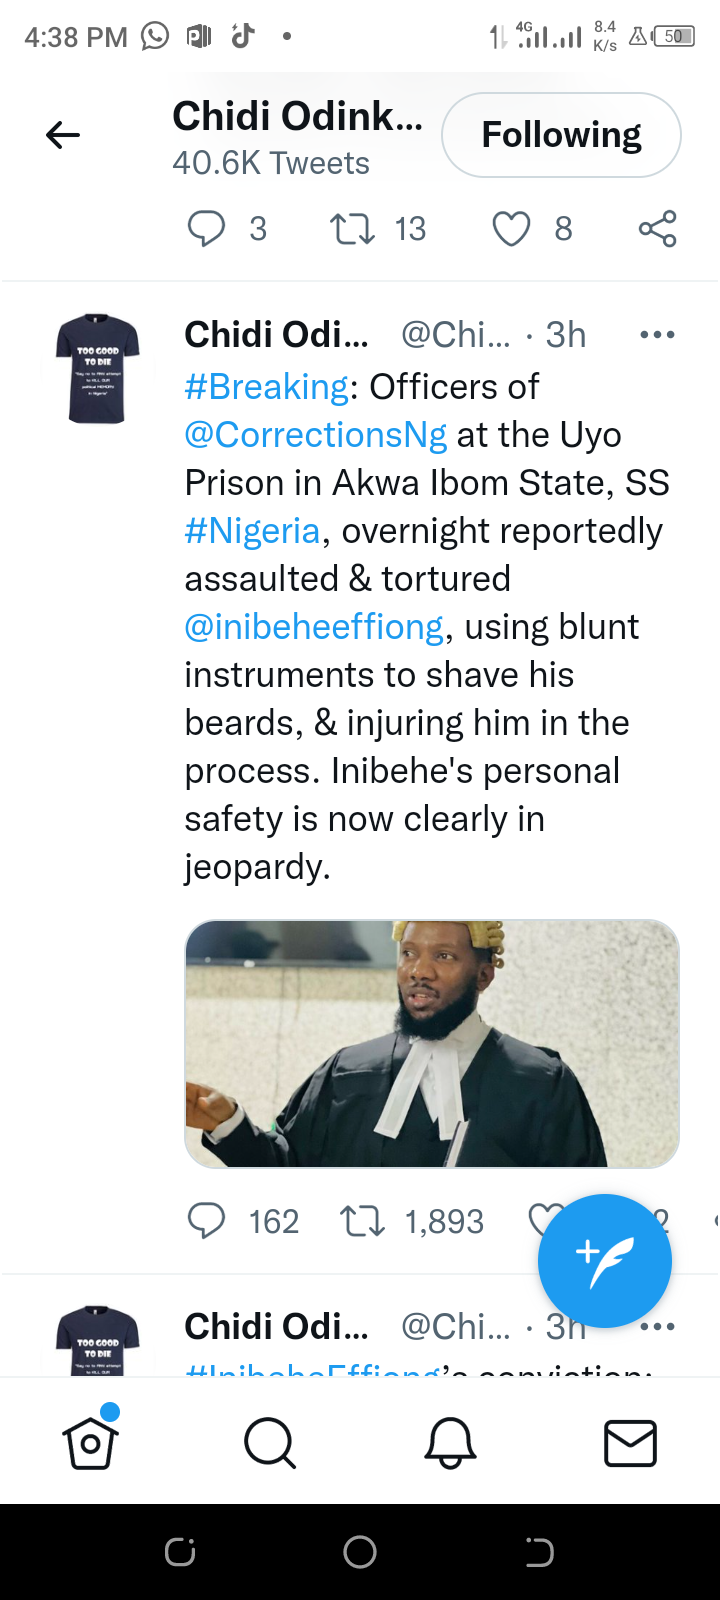720x1600 pixels.
Task: Open the #Breaking hashtag
Action: pos(266,387)
